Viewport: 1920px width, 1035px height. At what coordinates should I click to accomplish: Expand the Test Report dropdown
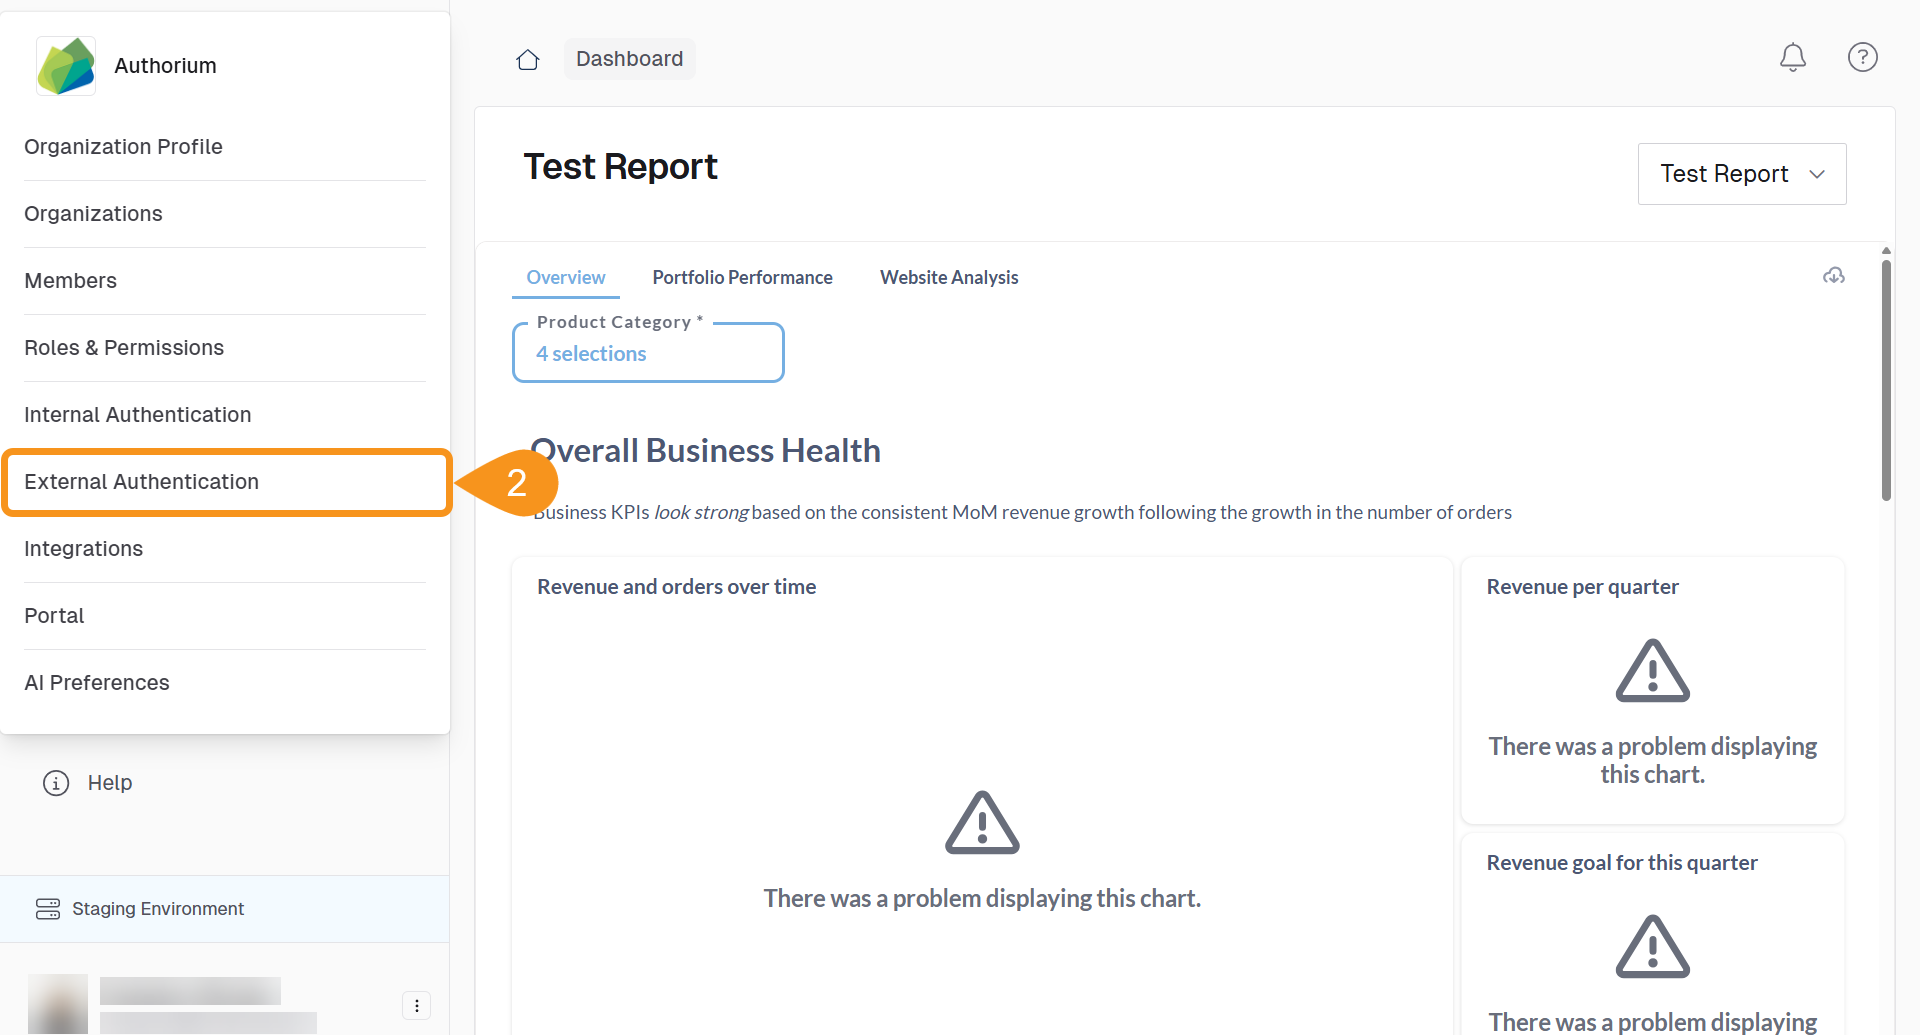coord(1741,174)
